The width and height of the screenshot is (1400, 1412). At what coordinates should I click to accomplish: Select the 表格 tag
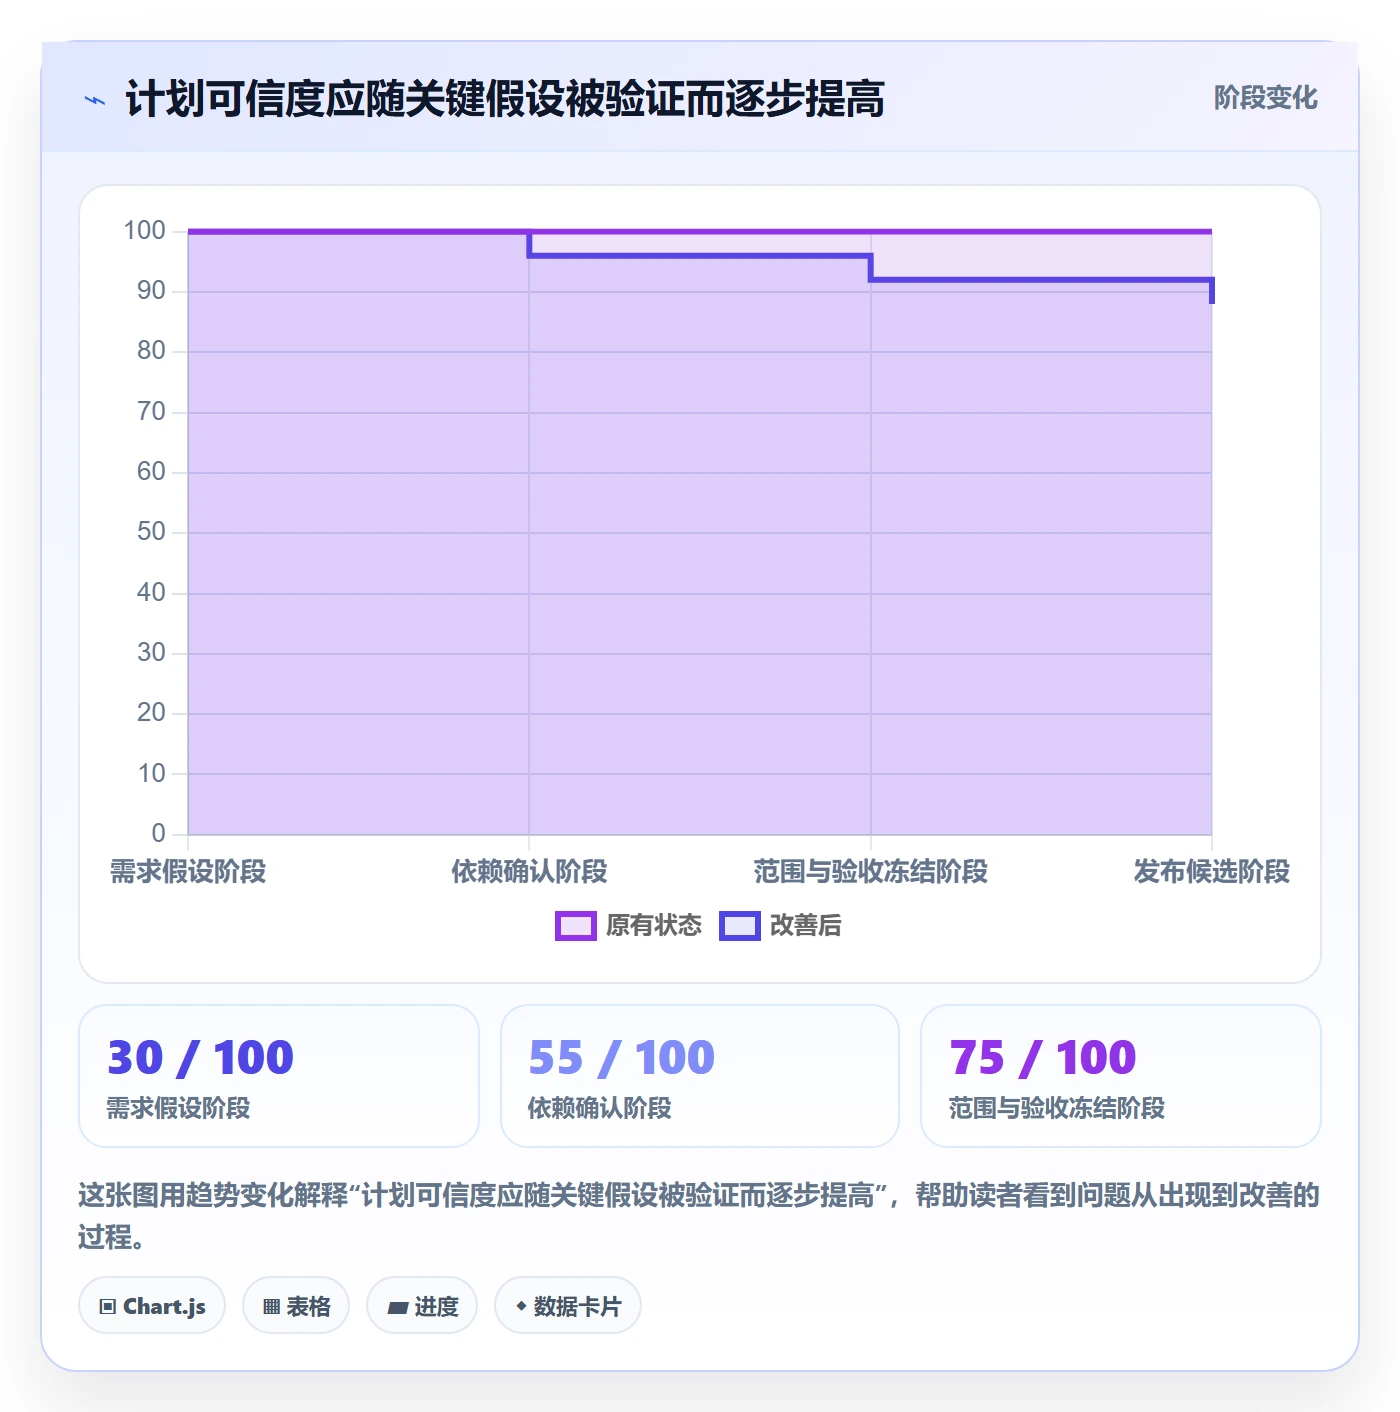(296, 1305)
